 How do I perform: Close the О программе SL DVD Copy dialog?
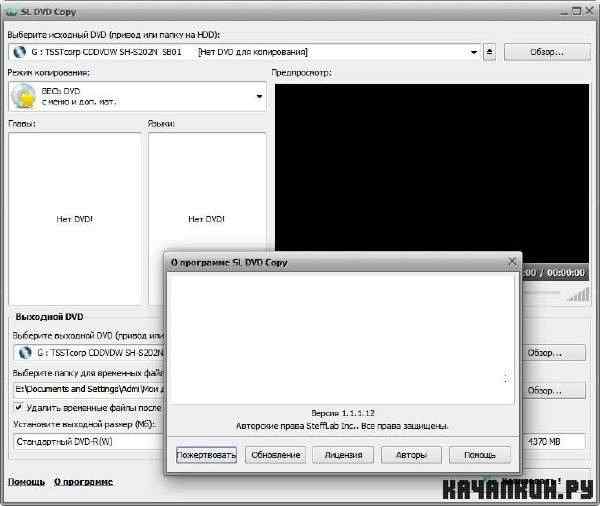pos(512,262)
